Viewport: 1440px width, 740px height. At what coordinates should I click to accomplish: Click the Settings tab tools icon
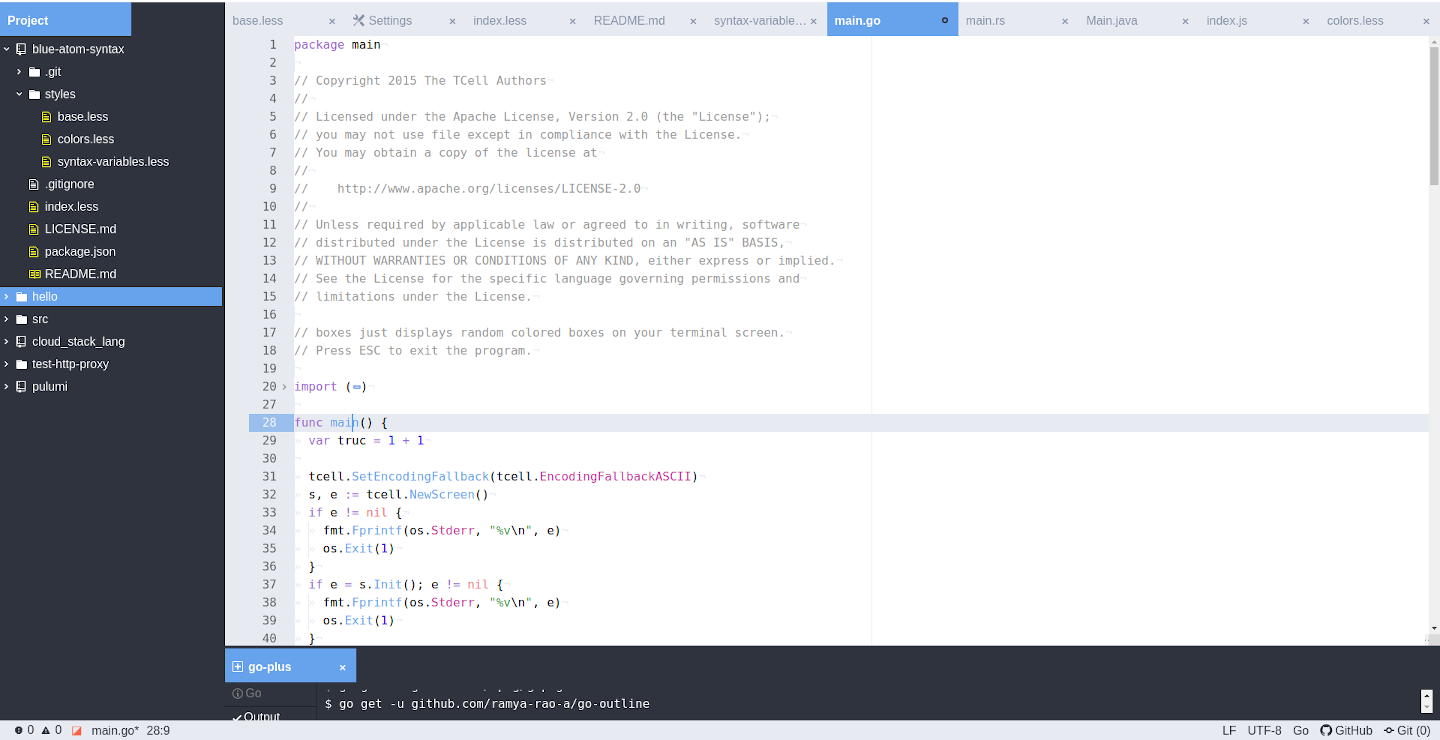(x=359, y=20)
